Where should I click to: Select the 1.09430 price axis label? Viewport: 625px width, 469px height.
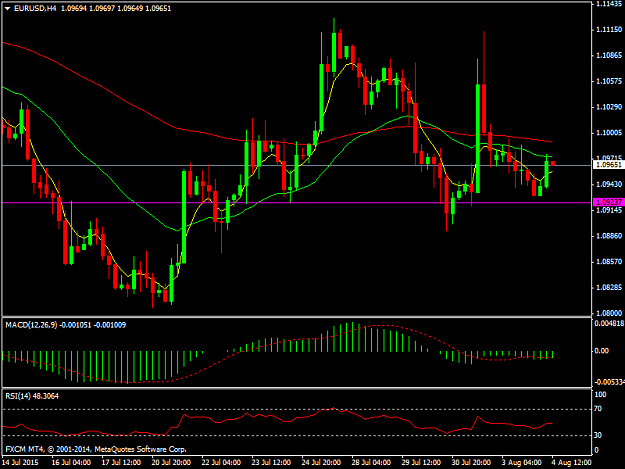[x=609, y=184]
